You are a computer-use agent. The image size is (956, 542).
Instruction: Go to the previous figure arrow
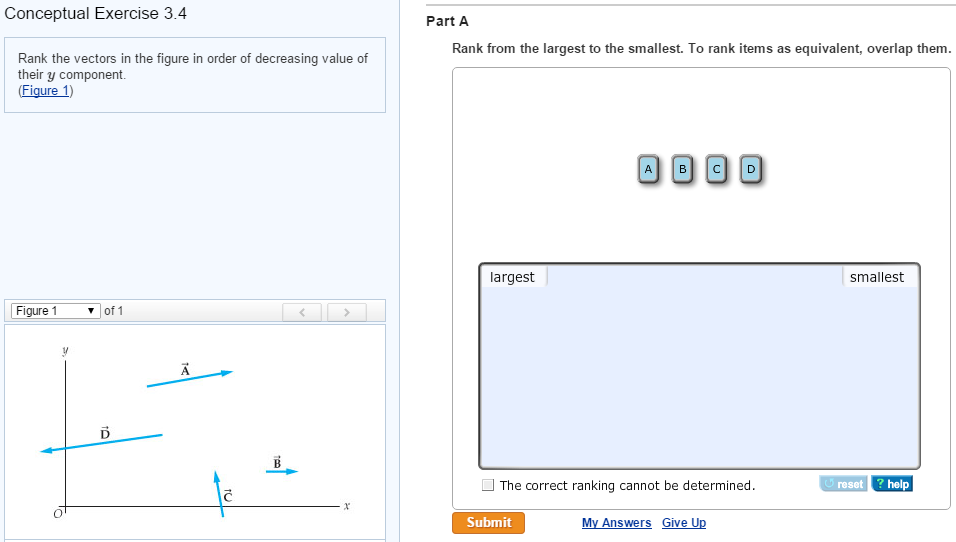[302, 312]
